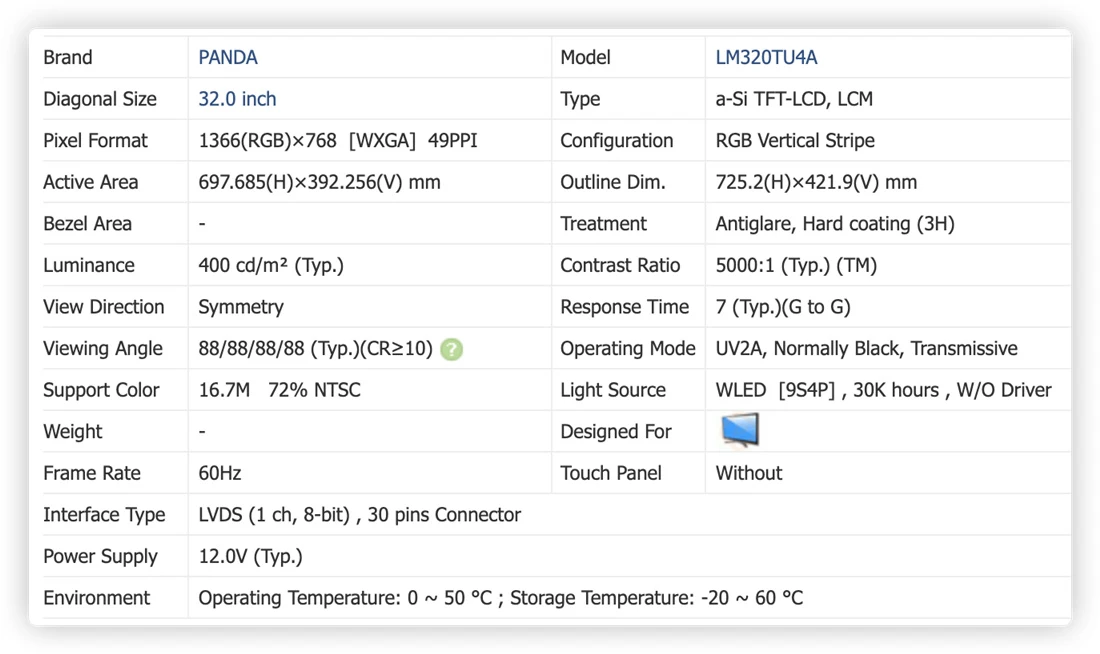
Task: Click the 1366(RGB)×768 [WXGA] 49PPI value
Action: (337, 140)
